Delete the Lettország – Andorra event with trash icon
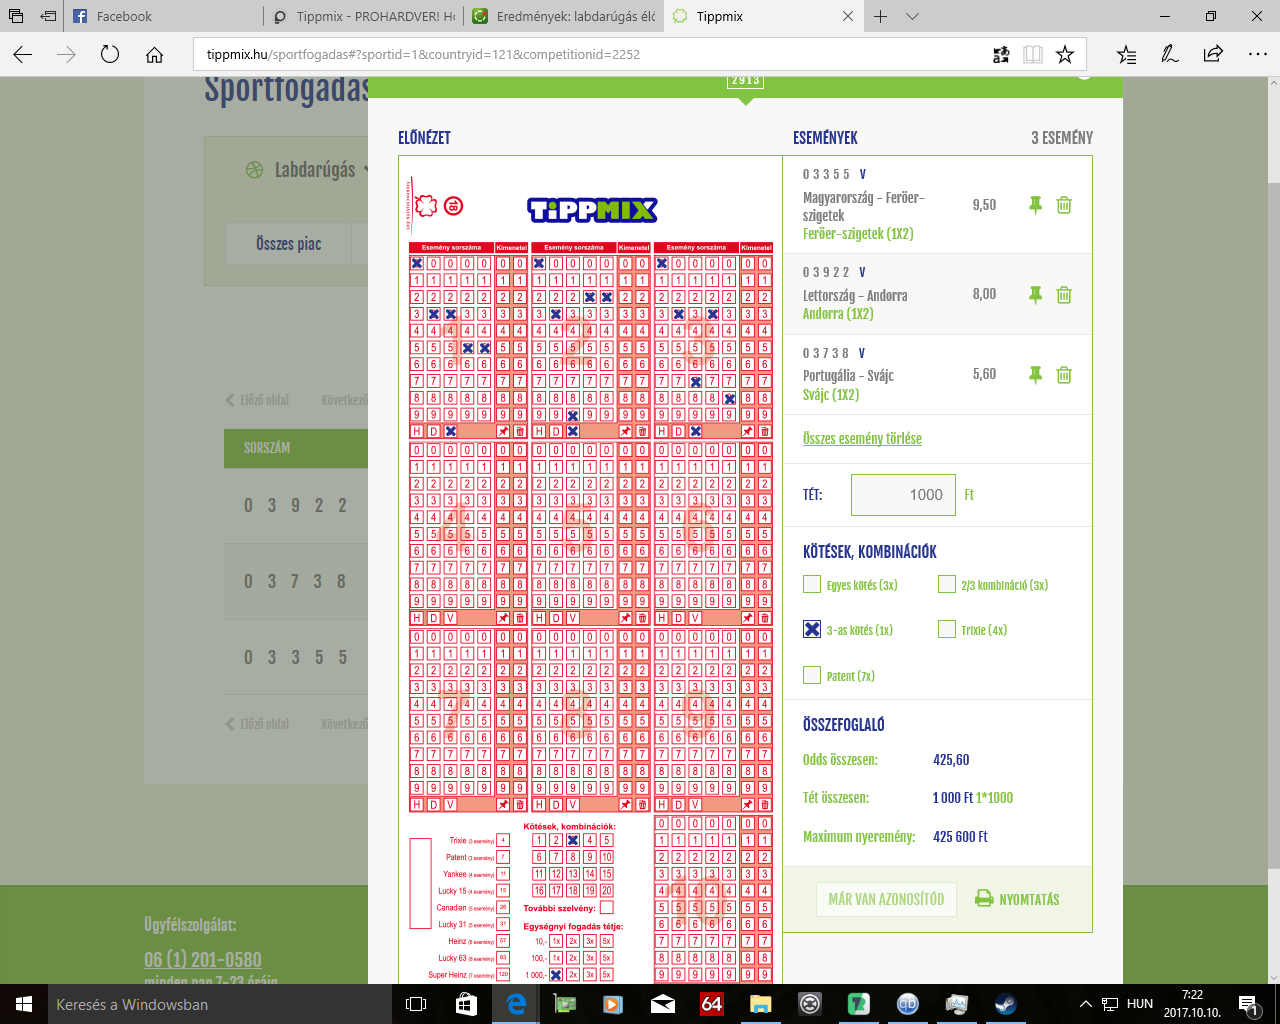 [x=1064, y=295]
